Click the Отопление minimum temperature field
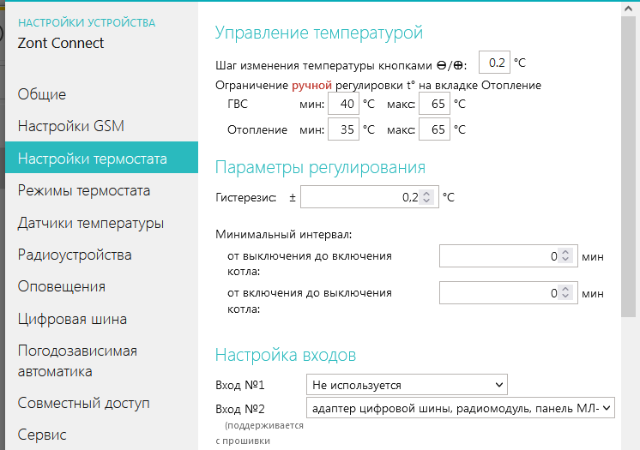 (x=343, y=130)
